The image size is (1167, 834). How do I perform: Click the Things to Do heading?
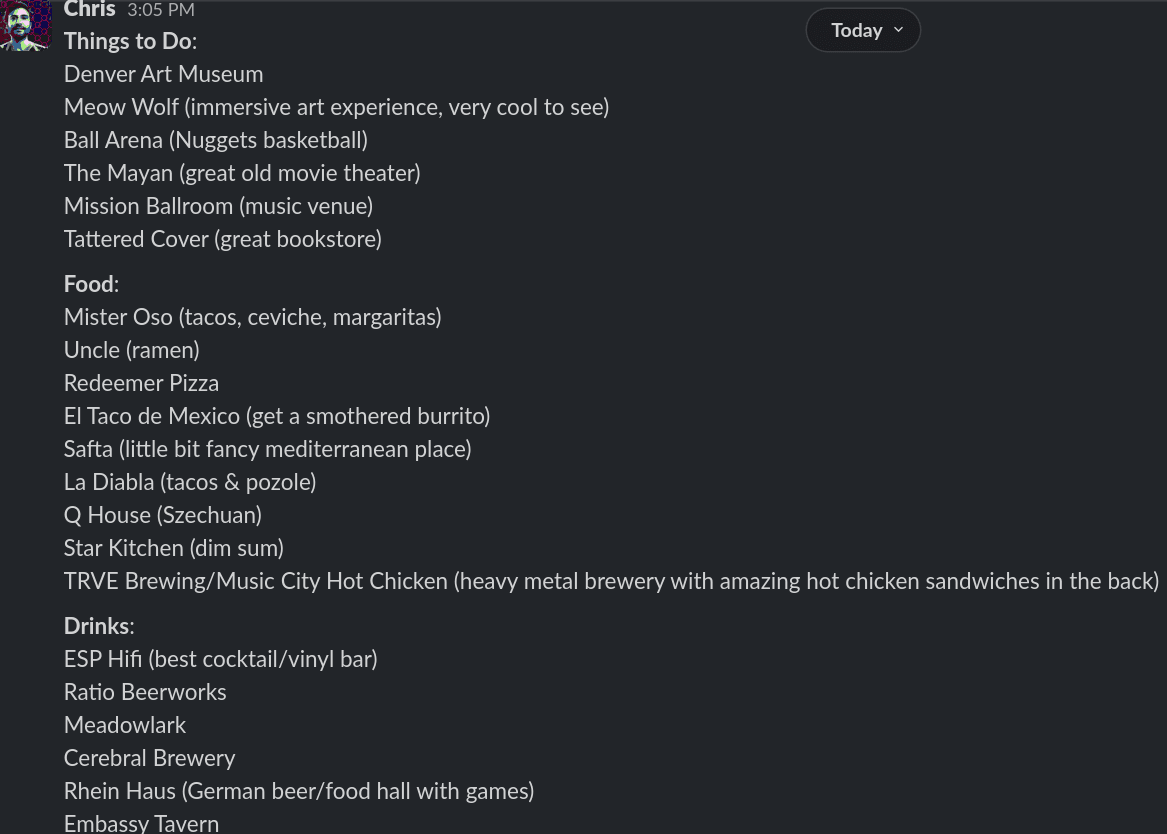coord(128,41)
